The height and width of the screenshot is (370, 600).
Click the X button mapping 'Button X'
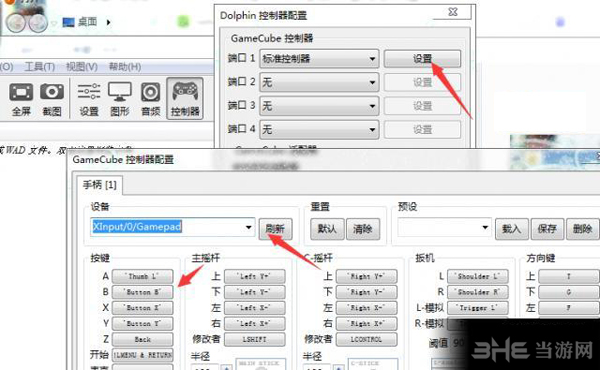[143, 308]
